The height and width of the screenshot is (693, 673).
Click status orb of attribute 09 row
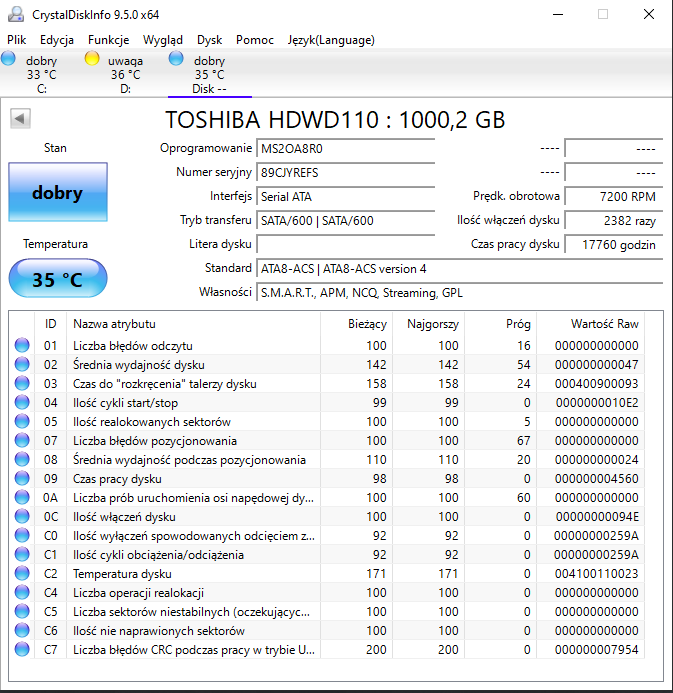click(x=22, y=478)
